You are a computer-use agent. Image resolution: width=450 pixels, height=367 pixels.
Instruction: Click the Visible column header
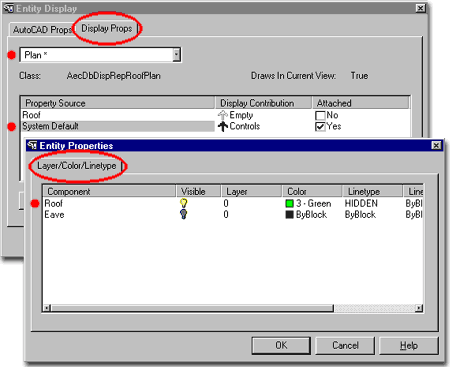pos(198,191)
